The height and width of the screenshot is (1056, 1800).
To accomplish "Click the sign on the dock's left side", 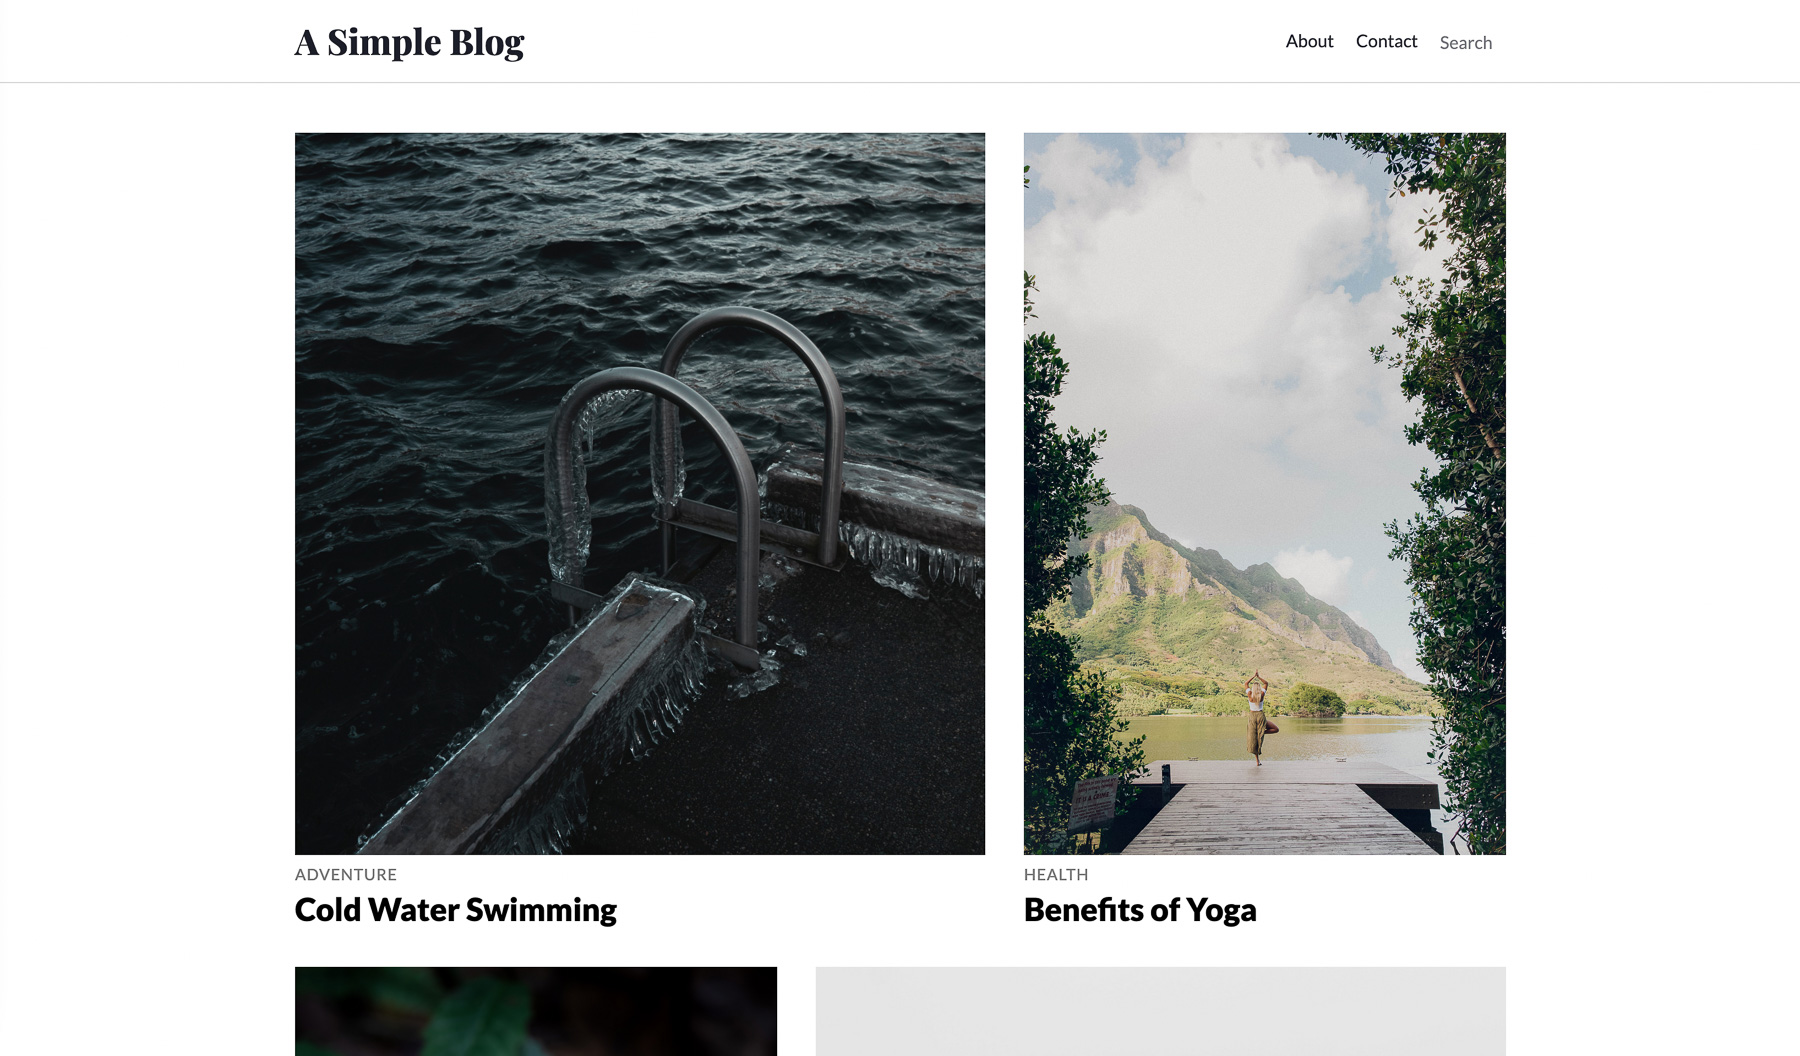I will [1092, 802].
